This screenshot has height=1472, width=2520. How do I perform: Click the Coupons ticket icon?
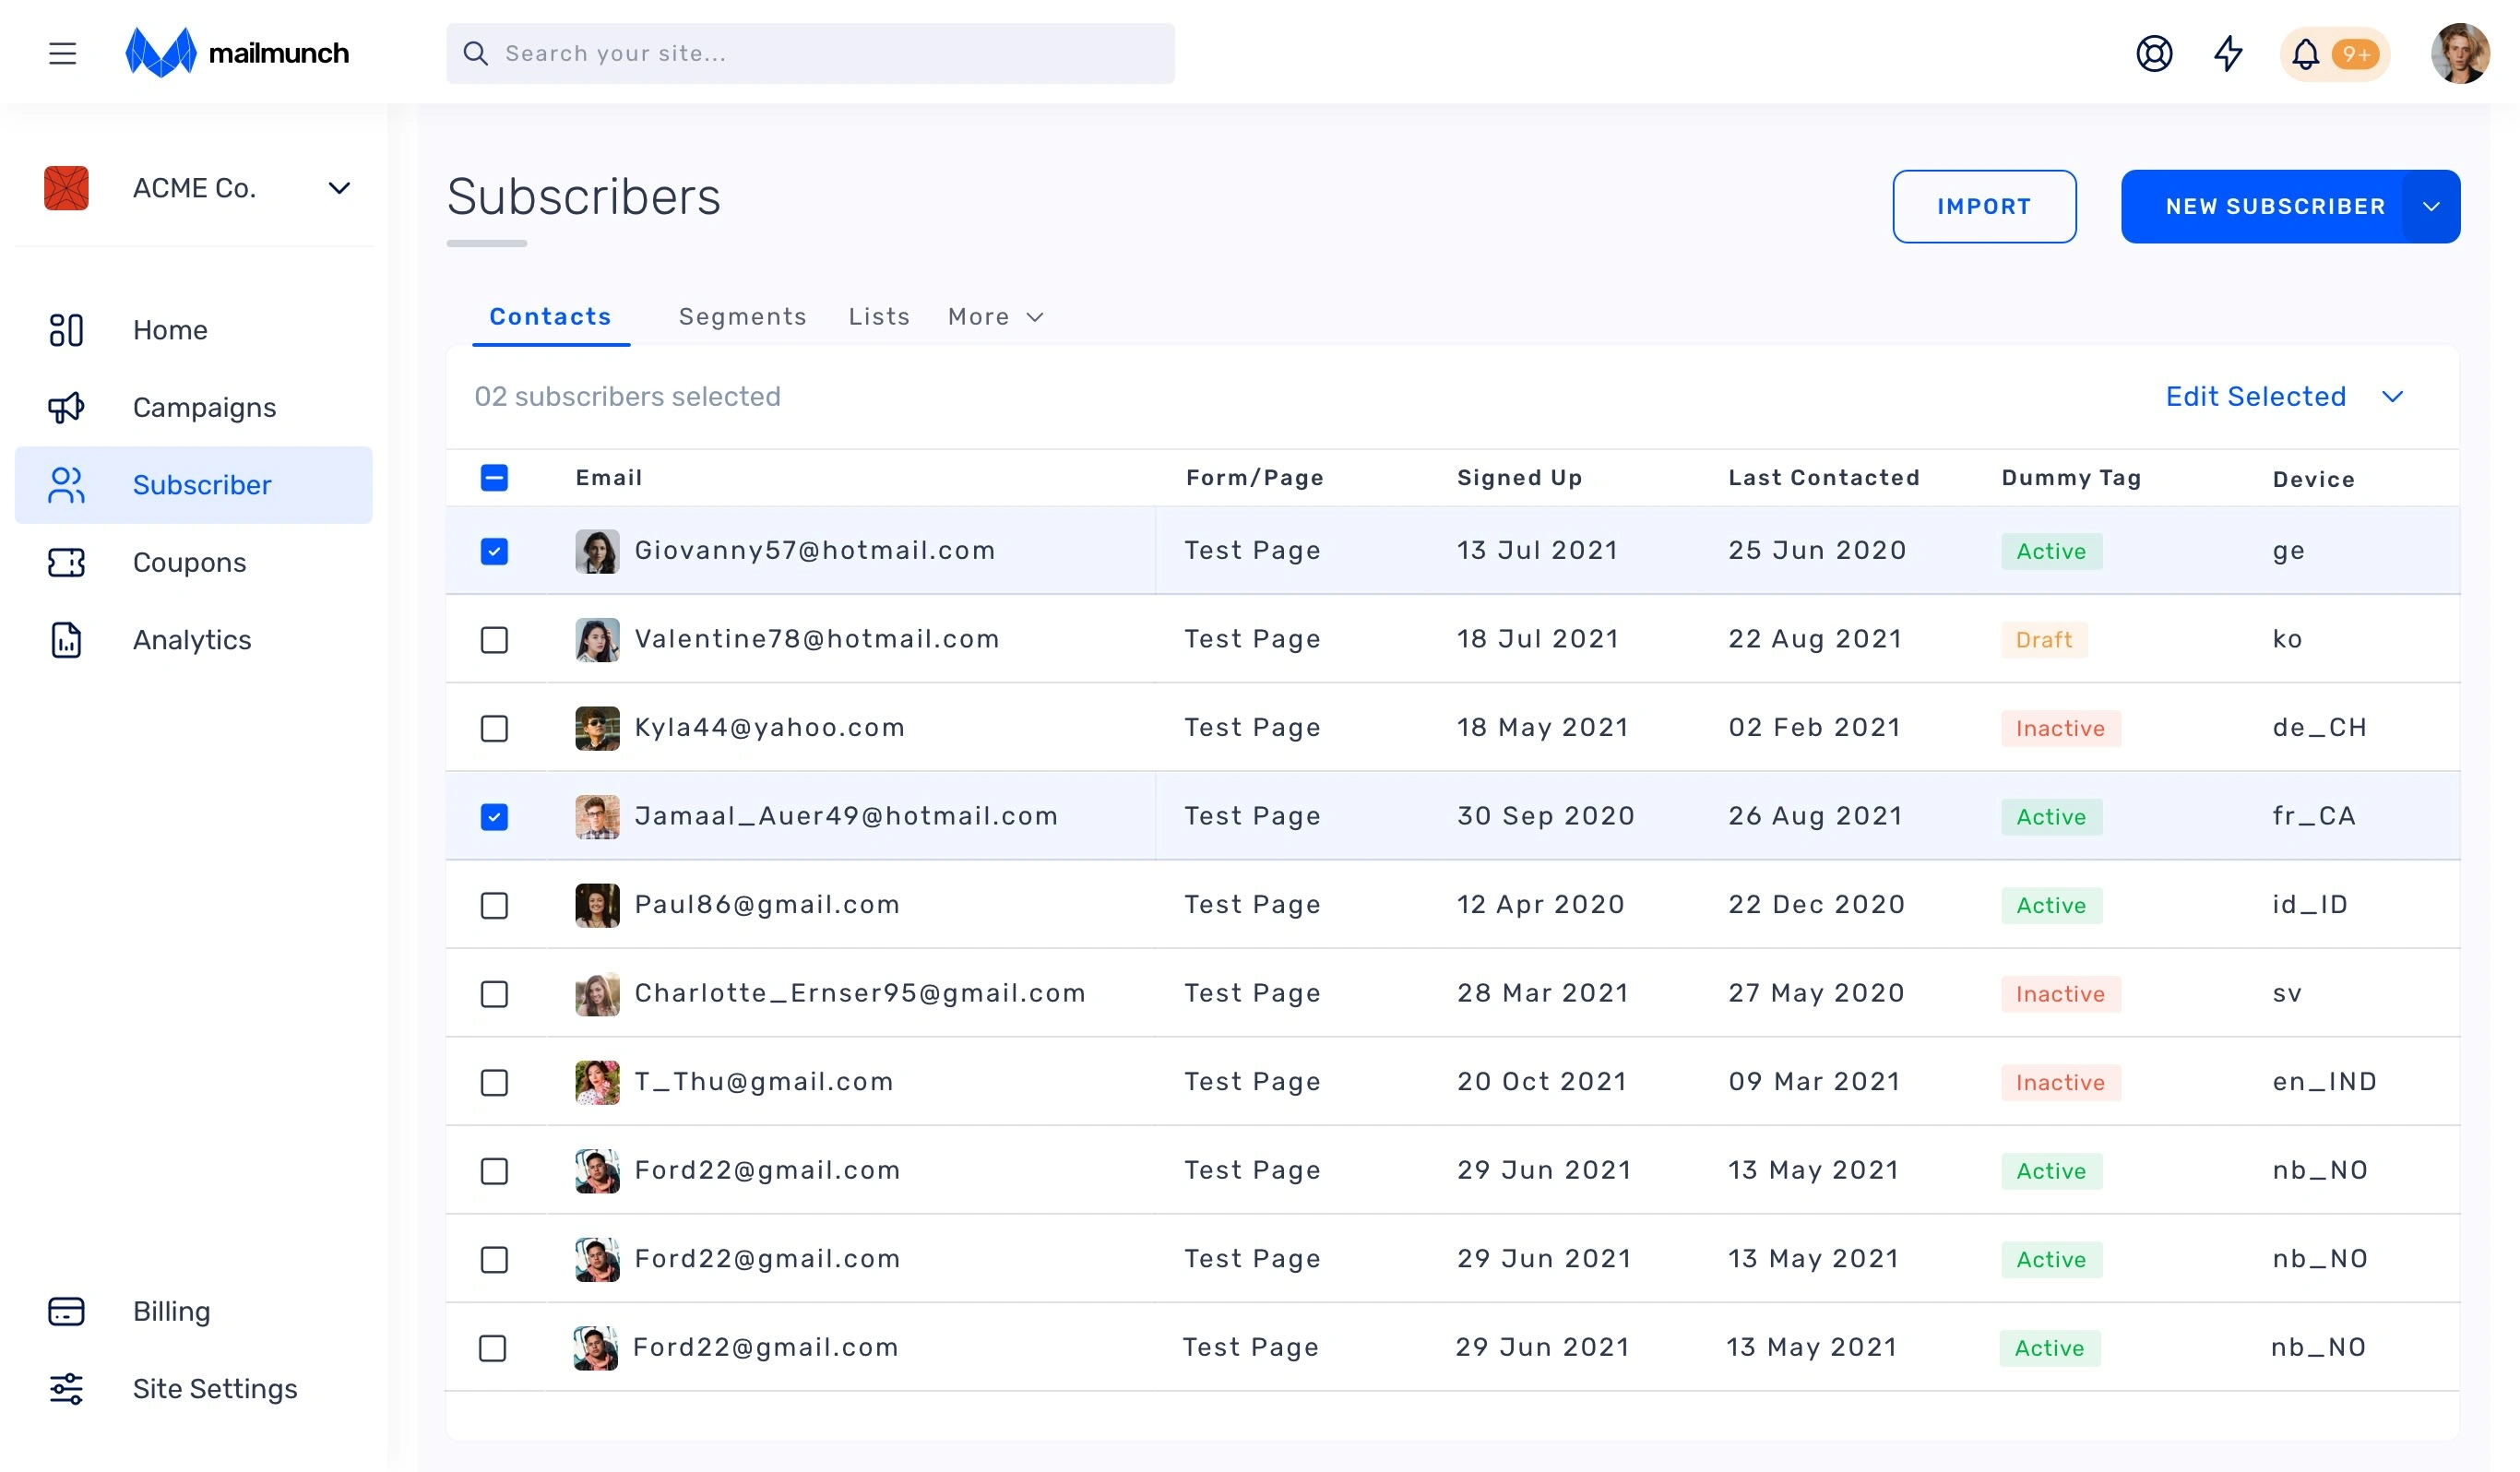pyautogui.click(x=66, y=563)
